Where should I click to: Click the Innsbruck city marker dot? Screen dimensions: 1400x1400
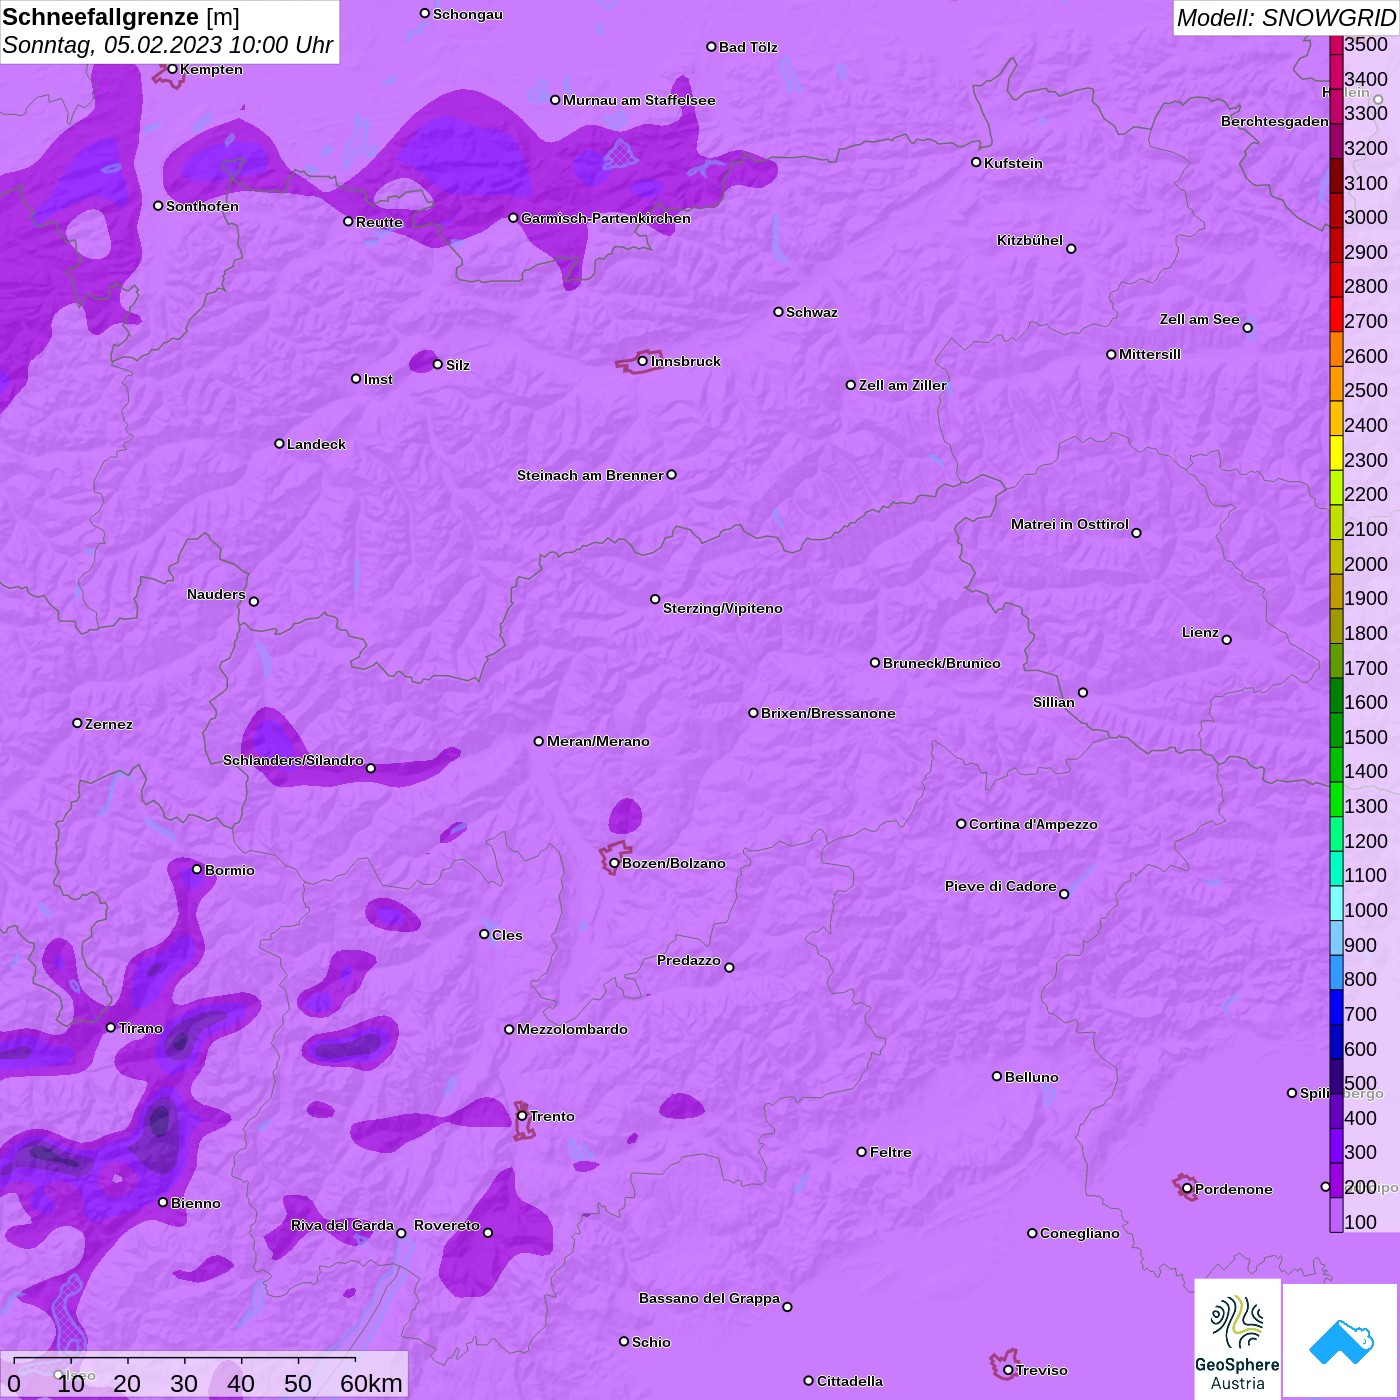tap(642, 361)
